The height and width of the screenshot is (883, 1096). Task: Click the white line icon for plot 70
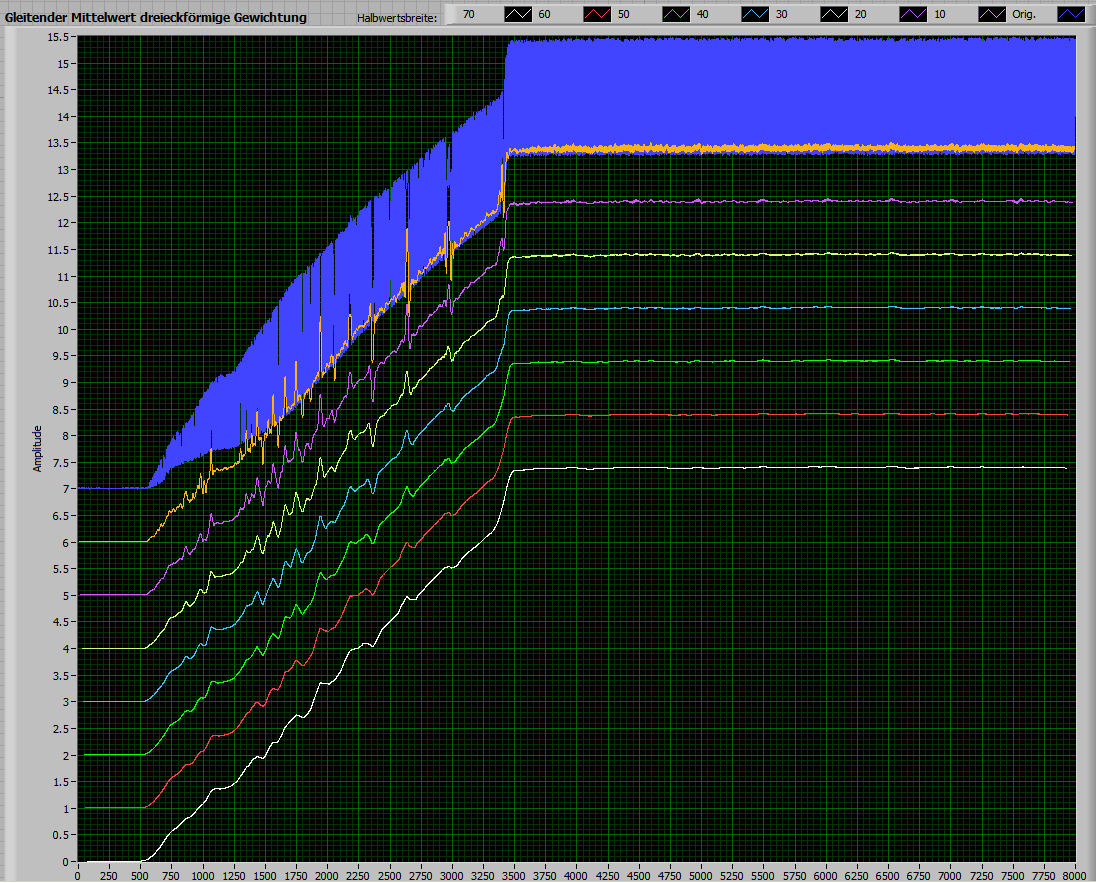point(519,14)
